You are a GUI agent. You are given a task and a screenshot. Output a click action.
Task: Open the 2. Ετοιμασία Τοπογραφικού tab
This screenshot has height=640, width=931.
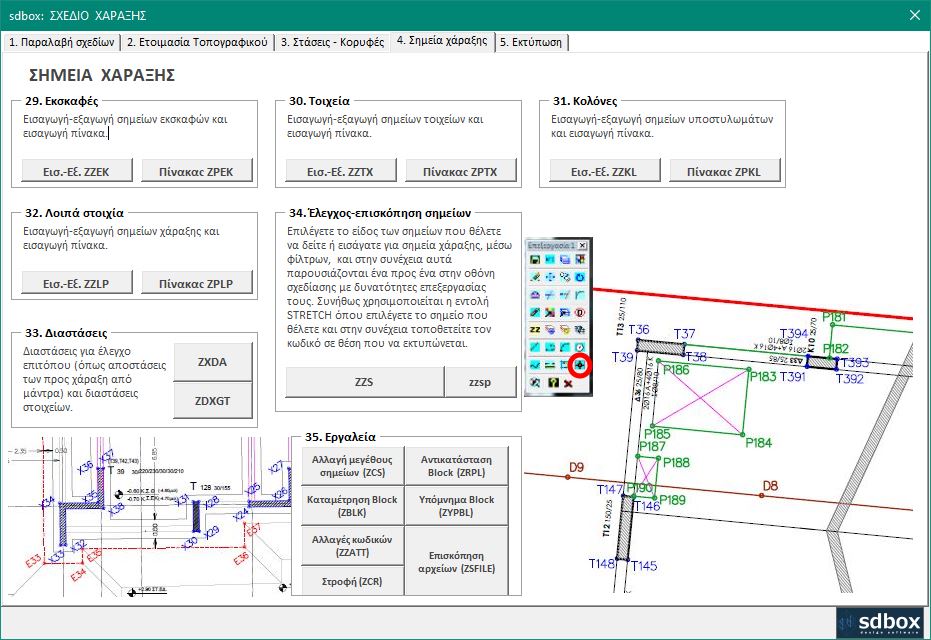pyautogui.click(x=198, y=42)
